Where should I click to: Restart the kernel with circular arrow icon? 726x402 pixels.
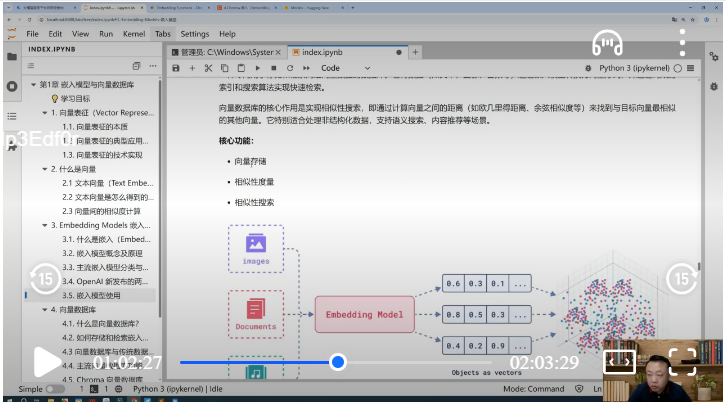click(290, 68)
